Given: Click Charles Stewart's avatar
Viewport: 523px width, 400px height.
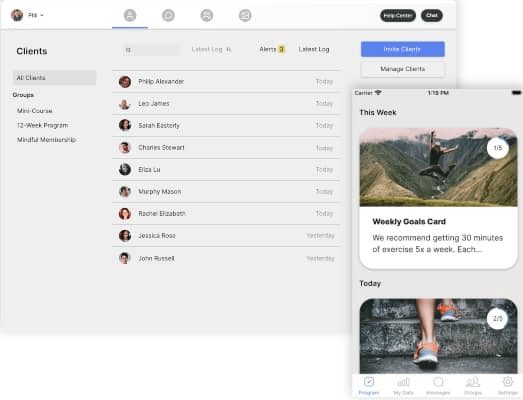Looking at the screenshot, I should point(125,147).
